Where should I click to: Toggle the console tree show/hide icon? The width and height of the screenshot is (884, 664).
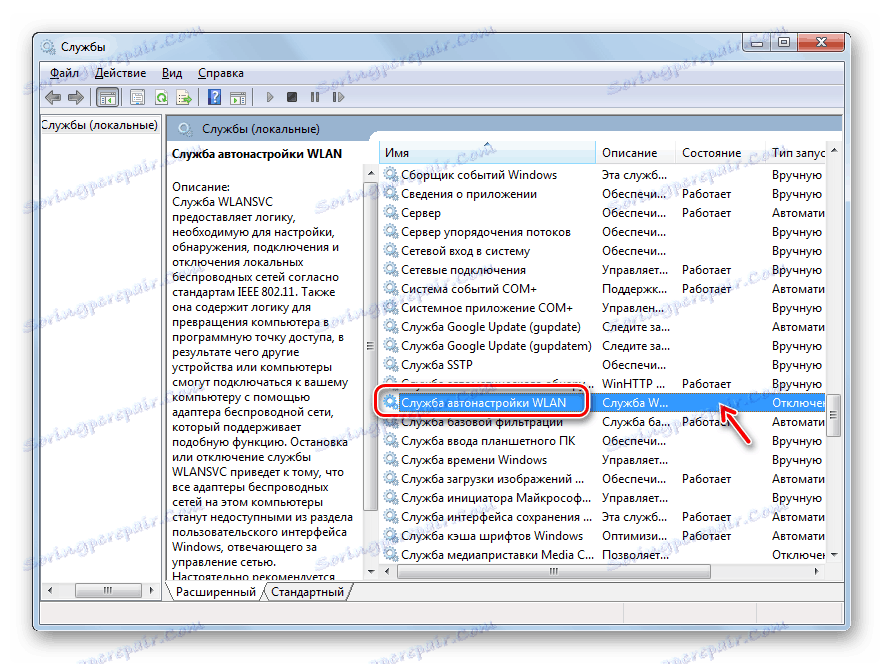point(107,98)
